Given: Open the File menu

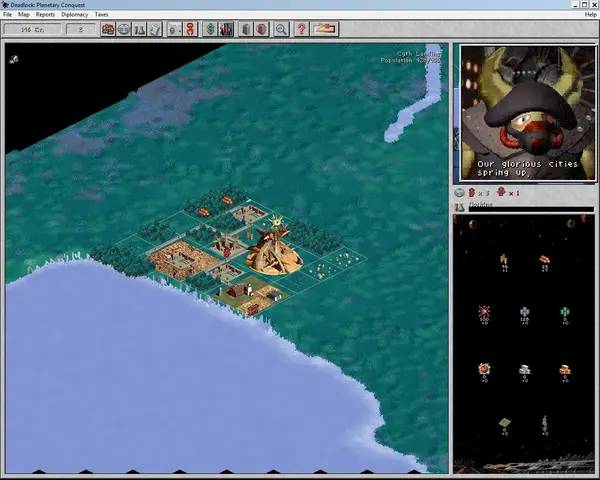Looking at the screenshot, I should coord(8,15).
